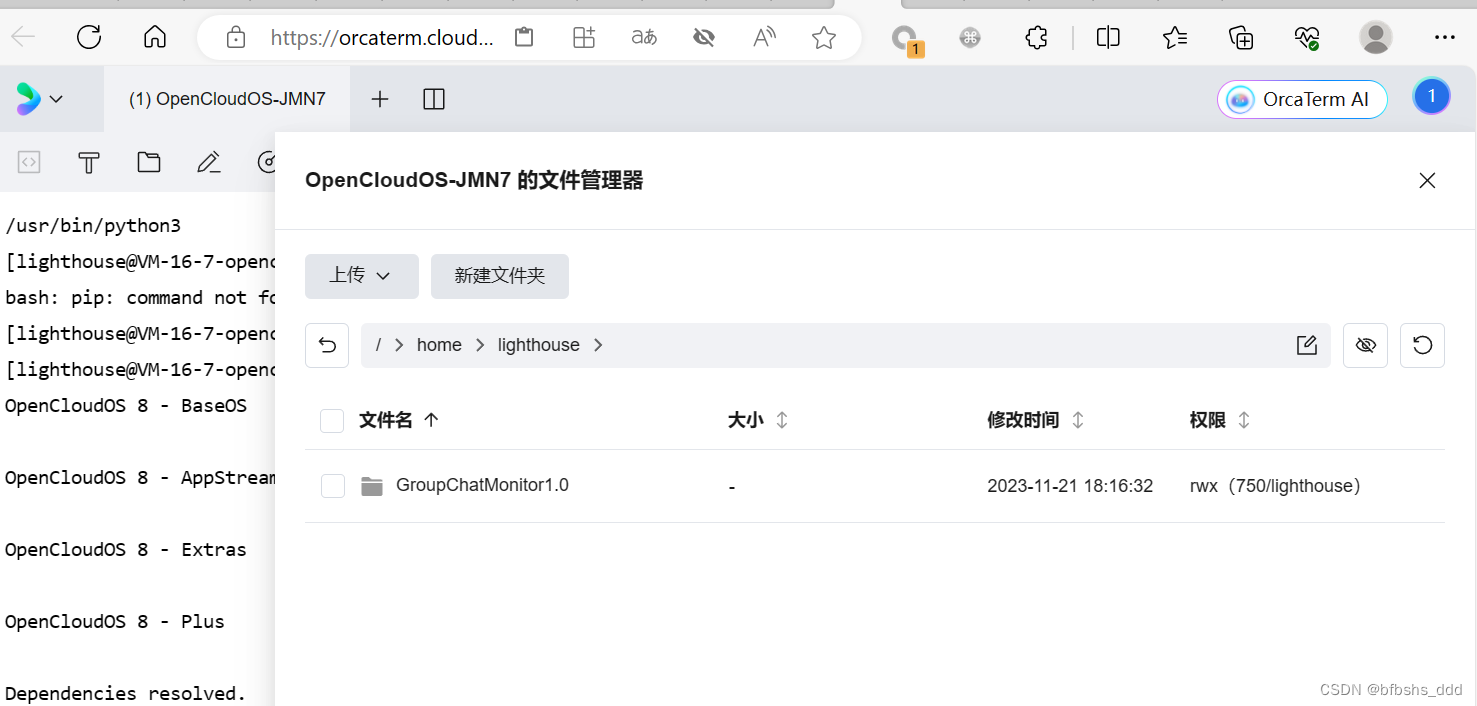This screenshot has width=1477, height=706.
Task: Switch to the (1) OpenCloudOS-JMN7 tab
Action: click(227, 99)
